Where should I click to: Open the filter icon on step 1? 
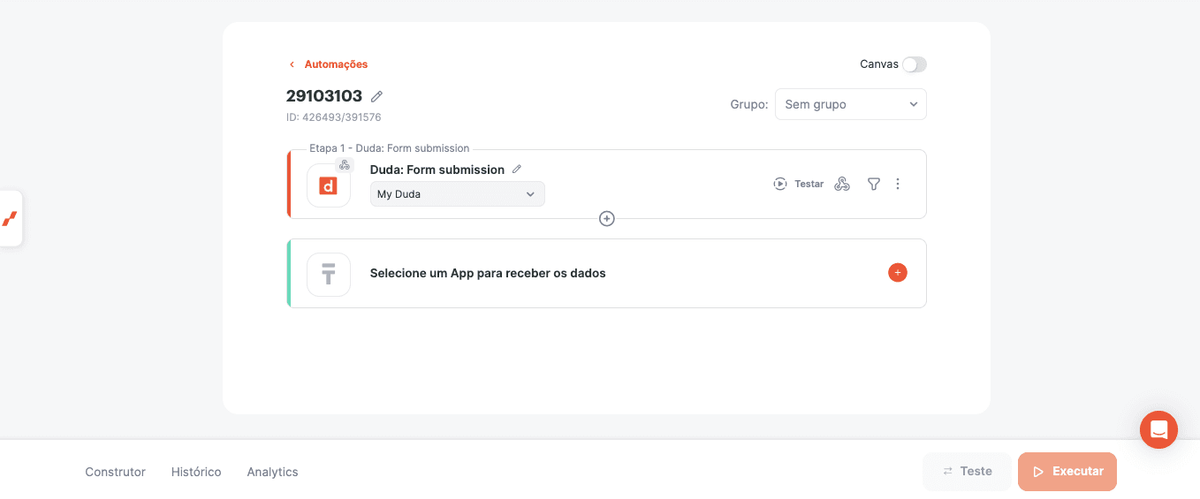(873, 184)
